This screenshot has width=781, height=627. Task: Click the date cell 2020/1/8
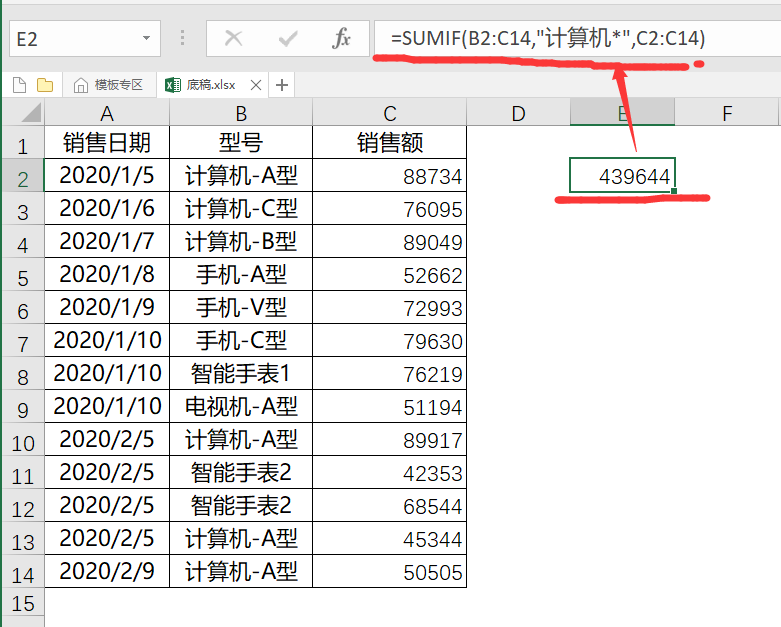[x=107, y=274]
